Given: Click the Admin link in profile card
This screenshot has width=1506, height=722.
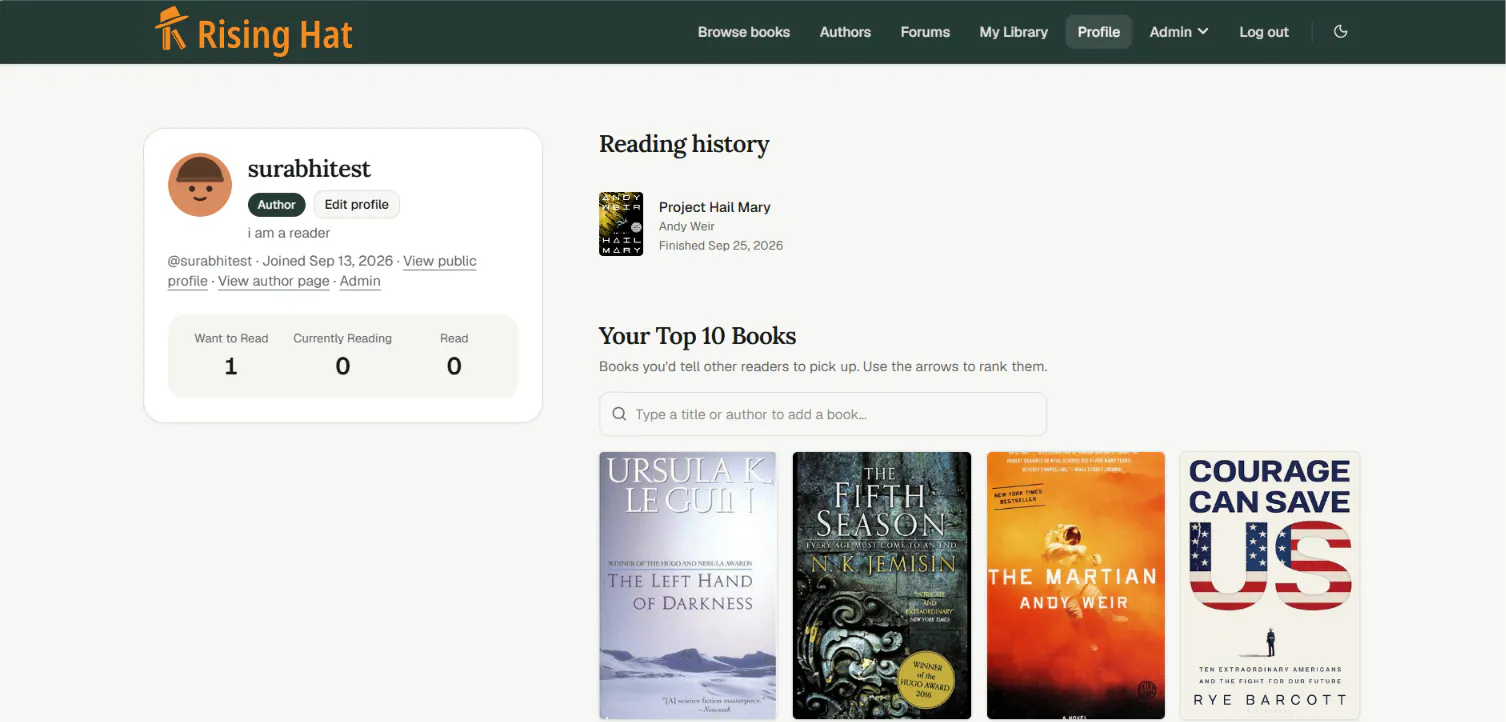Looking at the screenshot, I should [x=360, y=281].
